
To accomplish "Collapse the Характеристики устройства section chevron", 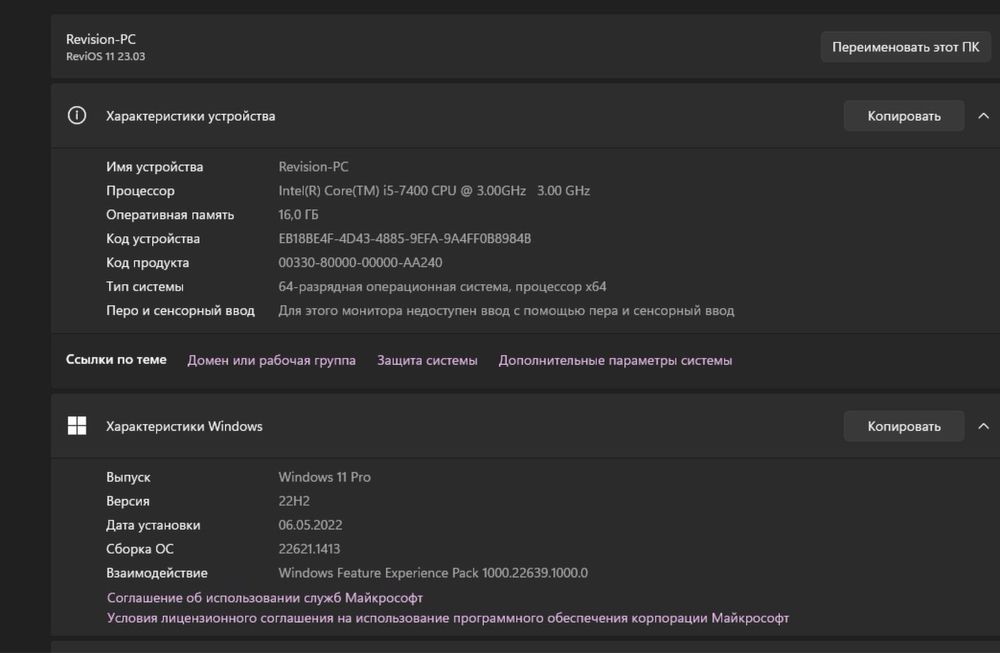I will coord(984,116).
